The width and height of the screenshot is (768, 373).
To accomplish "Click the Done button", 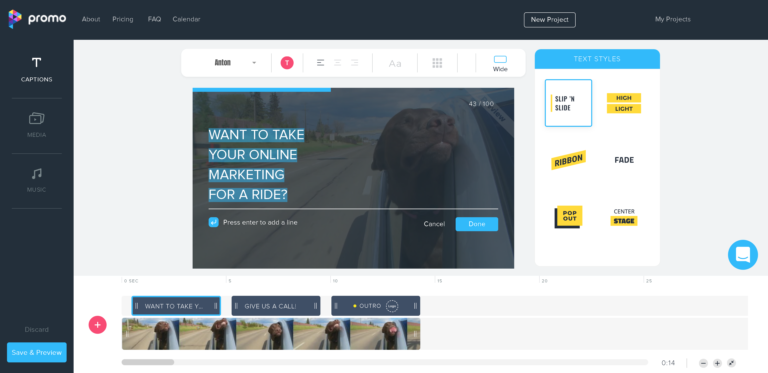I will [x=477, y=224].
